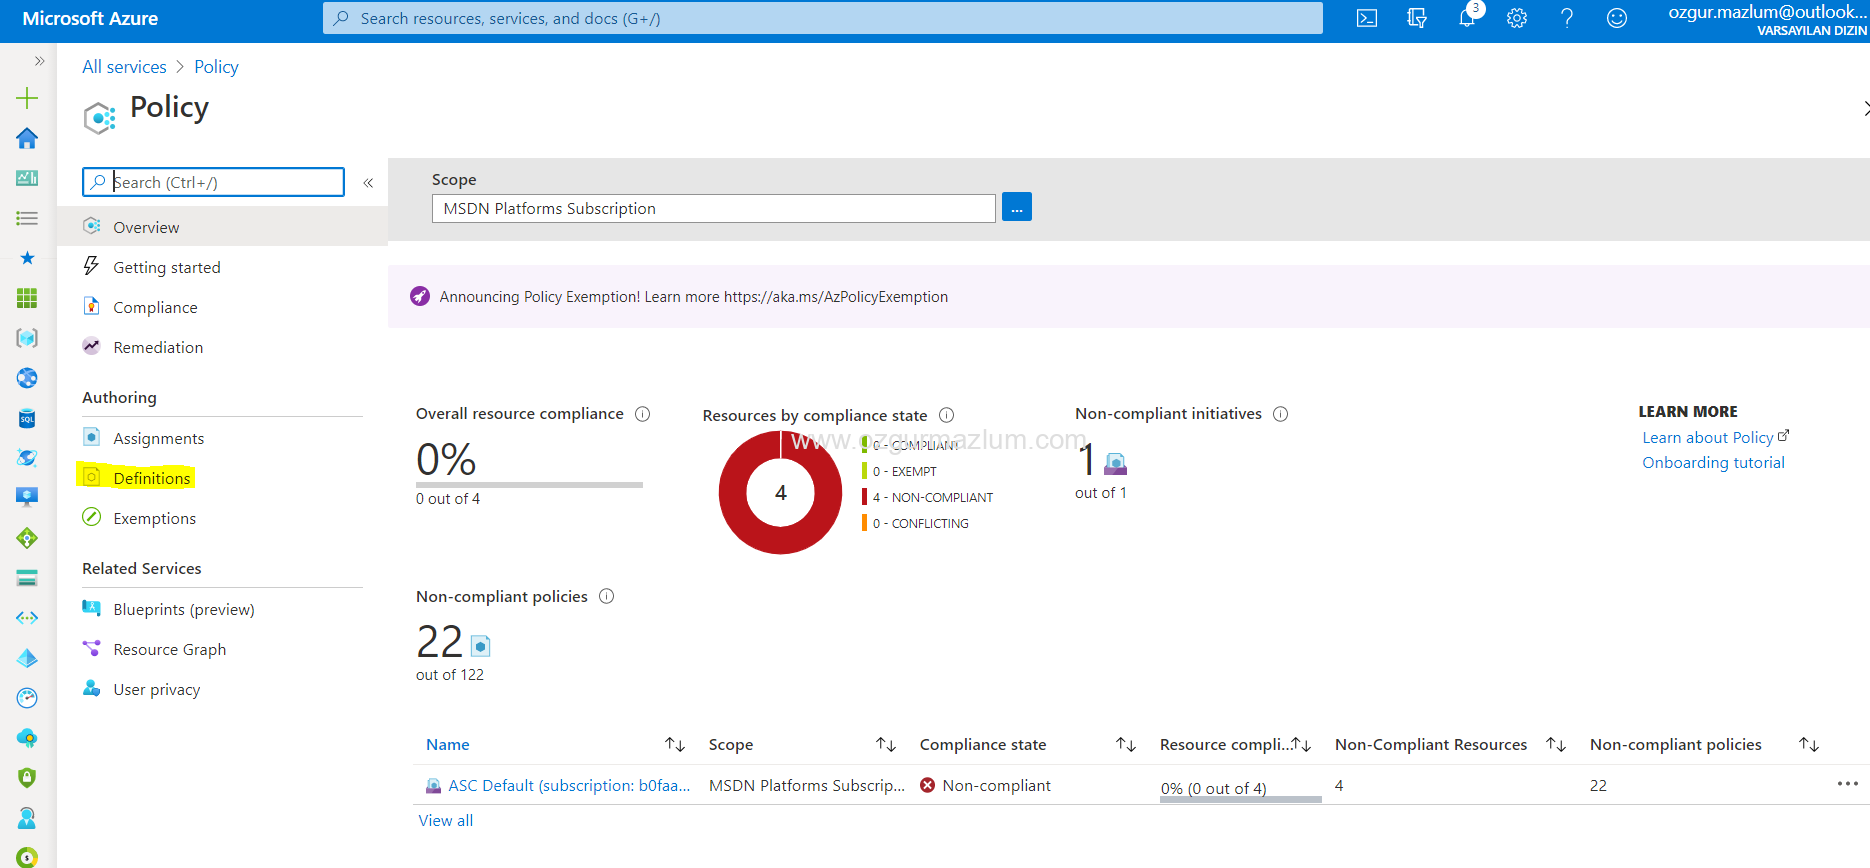The width and height of the screenshot is (1870, 868).
Task: Focus the Policy menu search box
Action: [213, 182]
